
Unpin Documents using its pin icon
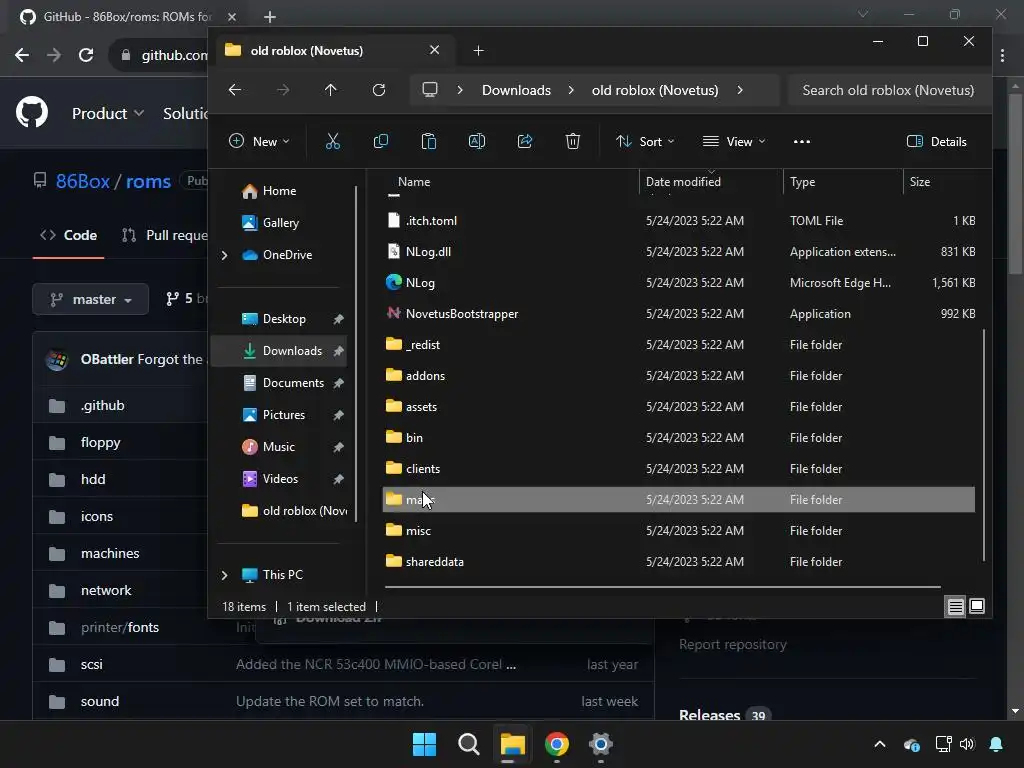338,383
